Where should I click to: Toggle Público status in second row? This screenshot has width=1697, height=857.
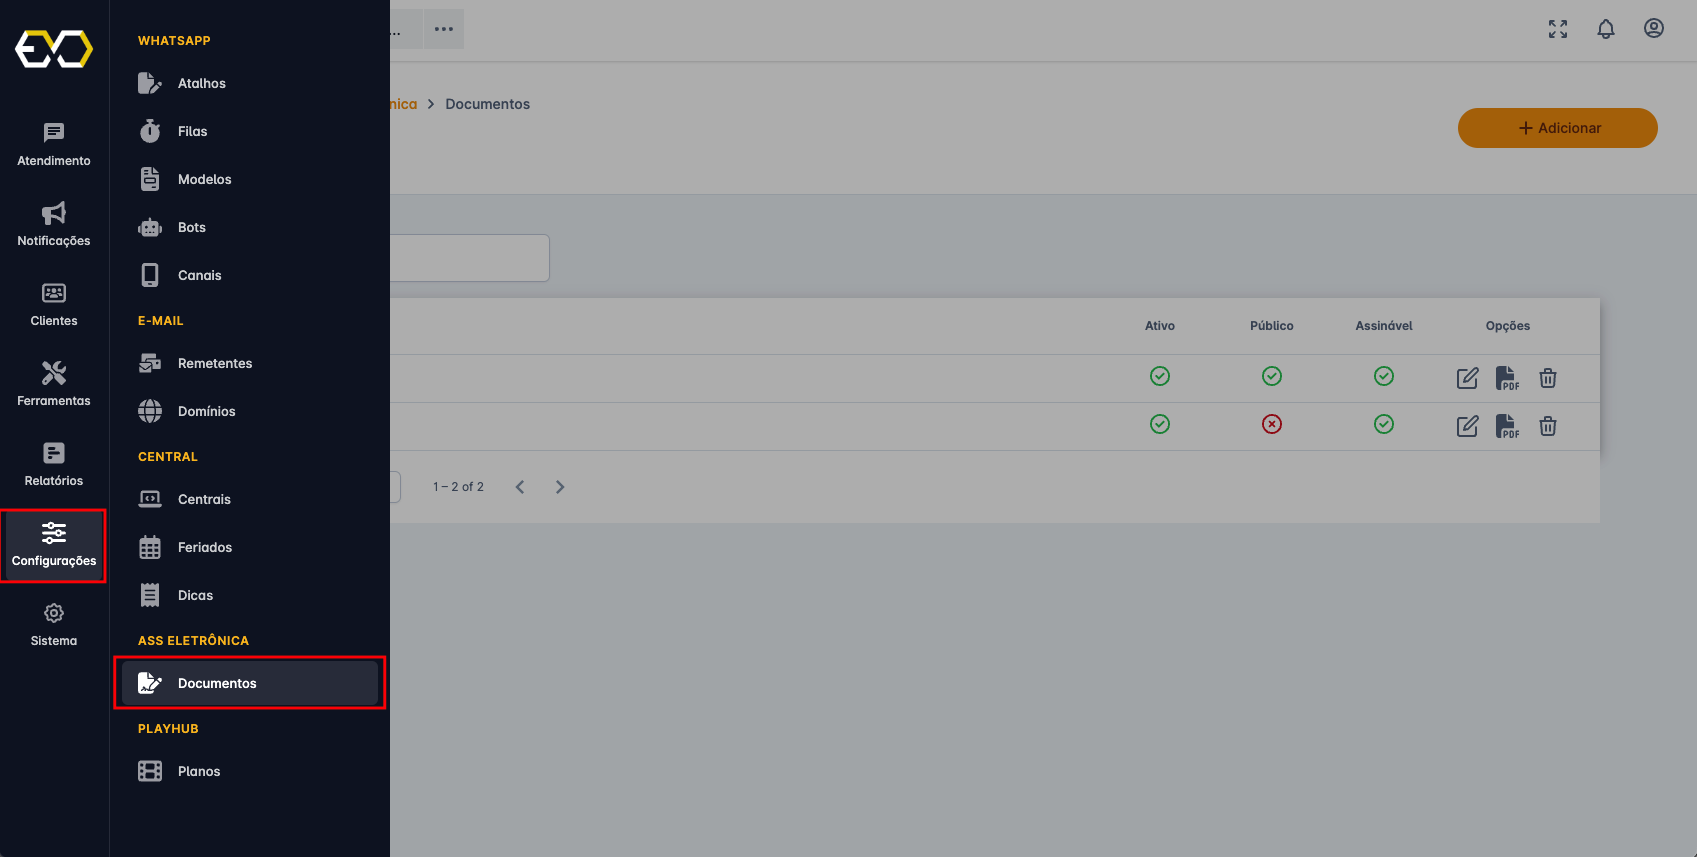[1272, 424]
